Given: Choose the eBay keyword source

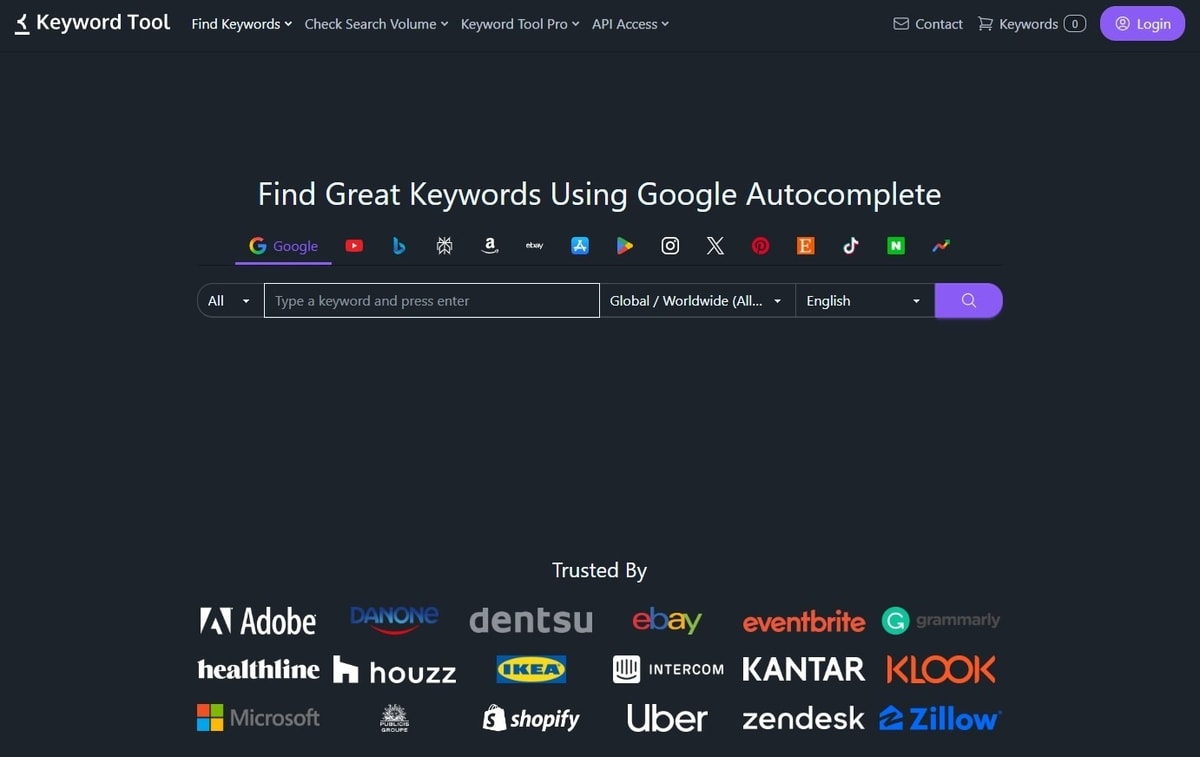Looking at the screenshot, I should (x=534, y=245).
